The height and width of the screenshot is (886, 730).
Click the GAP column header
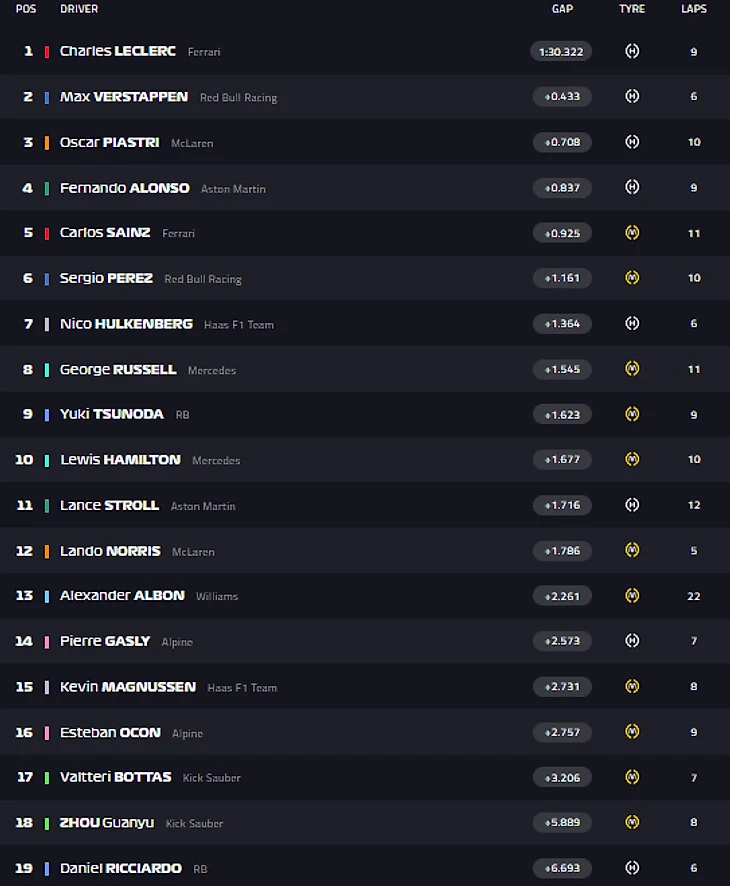562,9
